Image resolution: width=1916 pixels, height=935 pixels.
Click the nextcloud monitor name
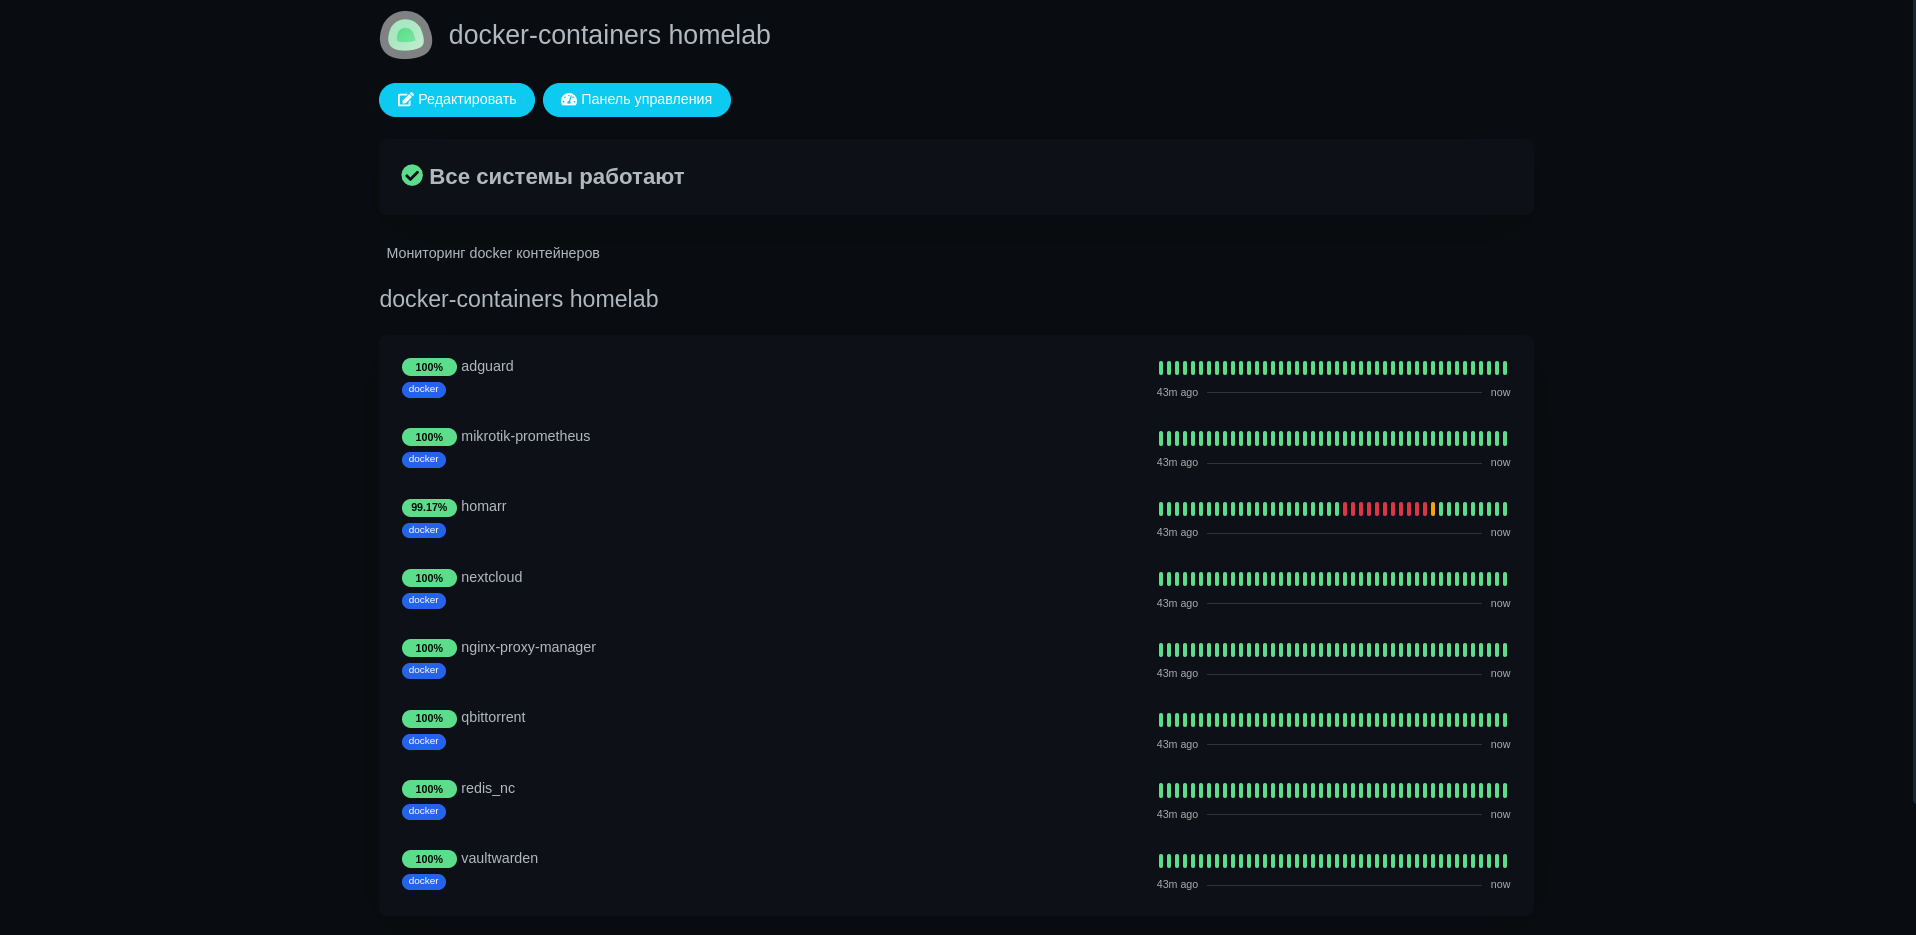[492, 577]
